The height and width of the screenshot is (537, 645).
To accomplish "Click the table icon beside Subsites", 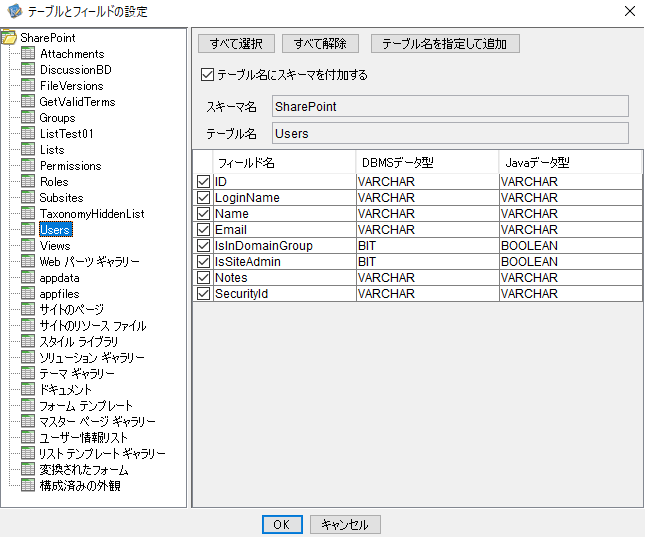I will click(x=28, y=198).
